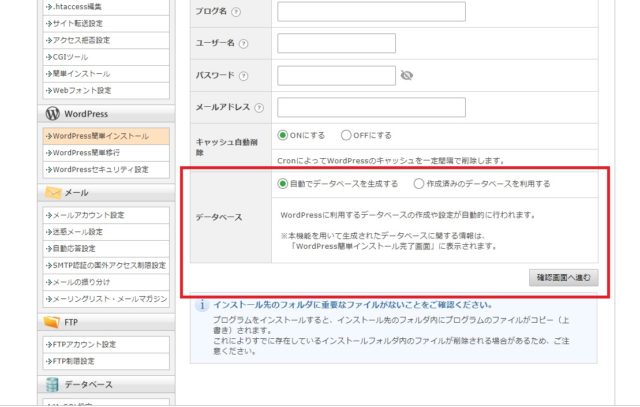The width and height of the screenshot is (640, 407).
Task: Open サイト転送設定 in sidebar
Action: (x=106, y=24)
